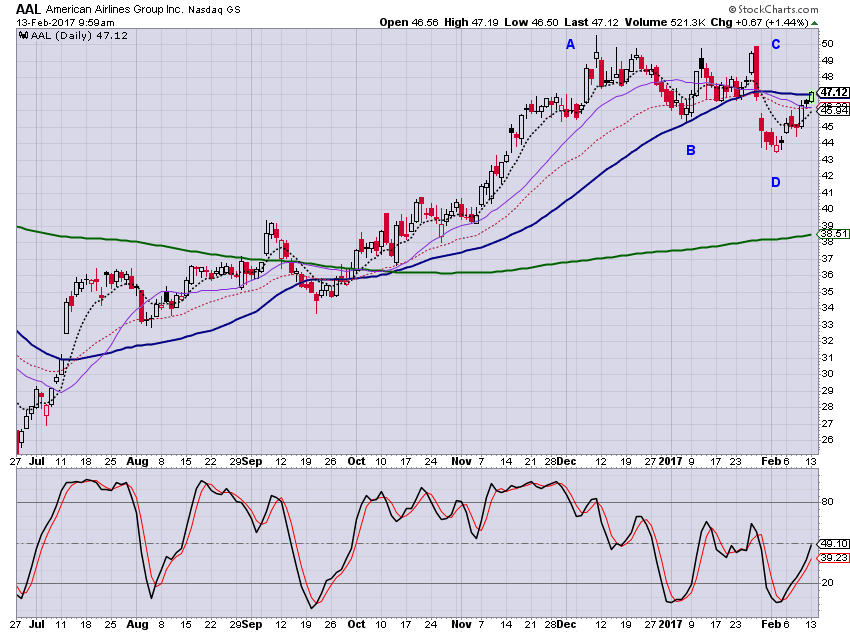Click the Chg +0.67 (+1.44%) figure
850x633 pixels.
pos(759,22)
